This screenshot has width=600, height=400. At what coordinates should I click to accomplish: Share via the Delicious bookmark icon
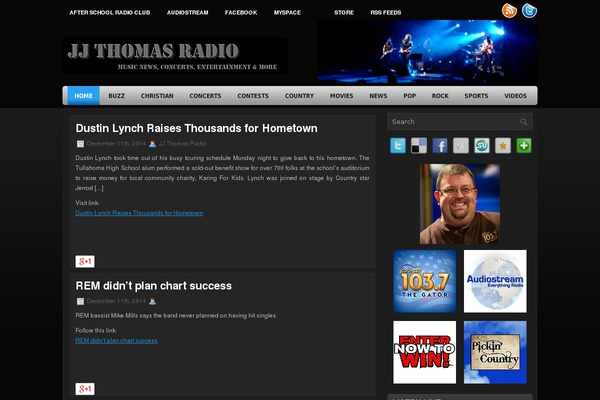[419, 146]
